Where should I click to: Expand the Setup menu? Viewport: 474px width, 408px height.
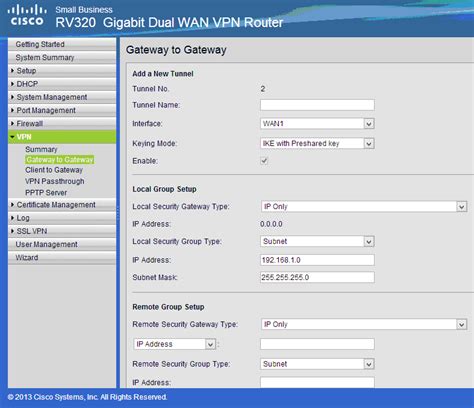[x=62, y=71]
